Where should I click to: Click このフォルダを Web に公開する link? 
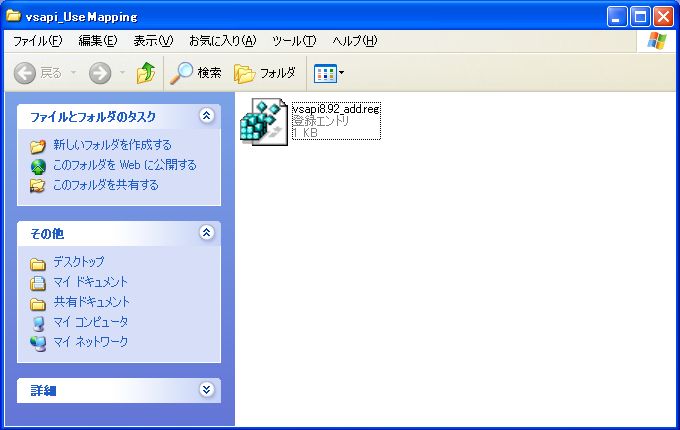[125, 165]
